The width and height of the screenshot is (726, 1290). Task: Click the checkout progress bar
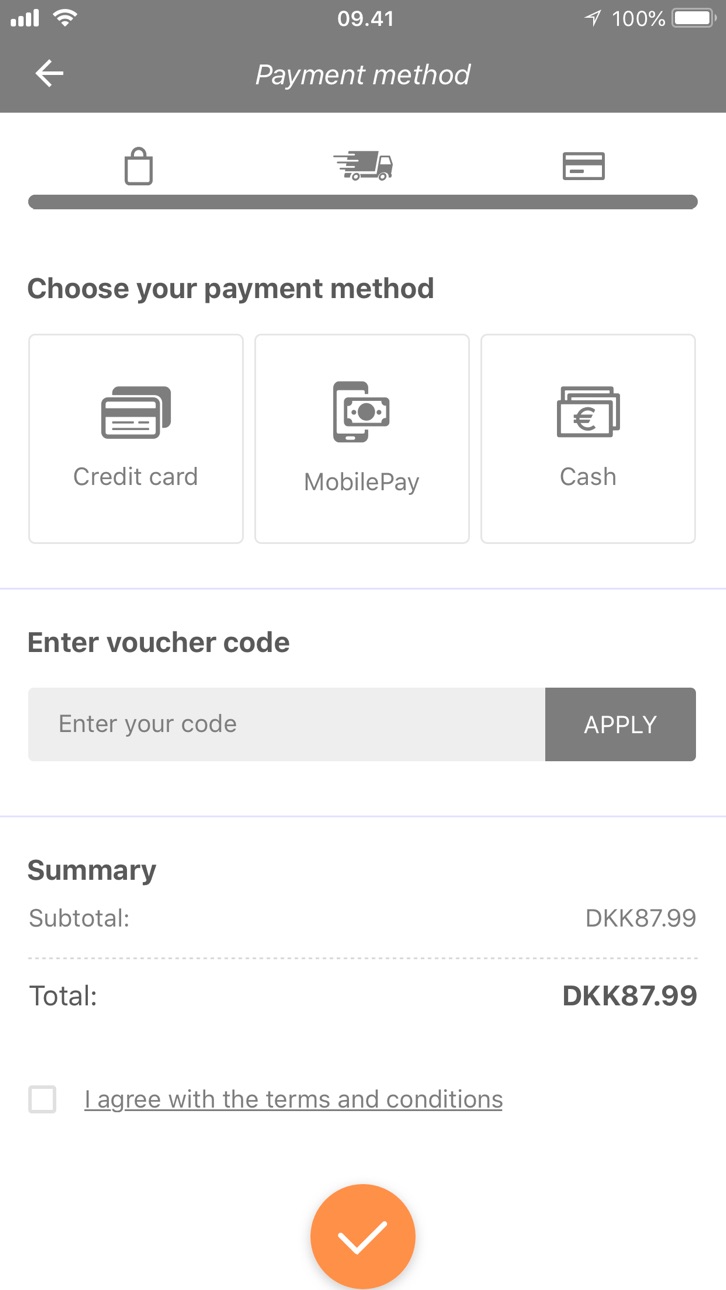[362, 202]
